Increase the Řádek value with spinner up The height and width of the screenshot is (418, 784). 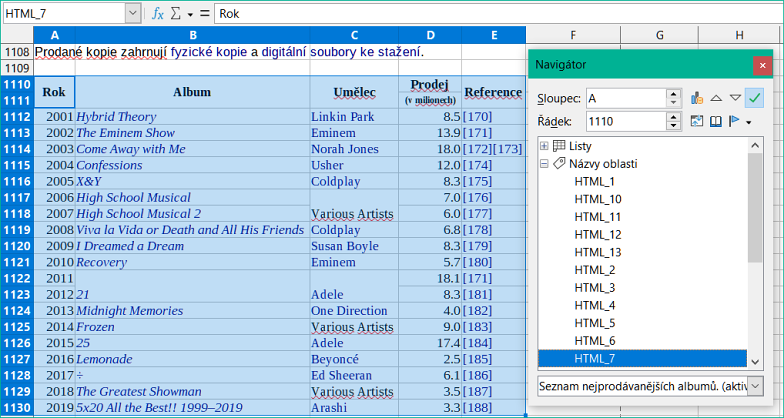[674, 117]
